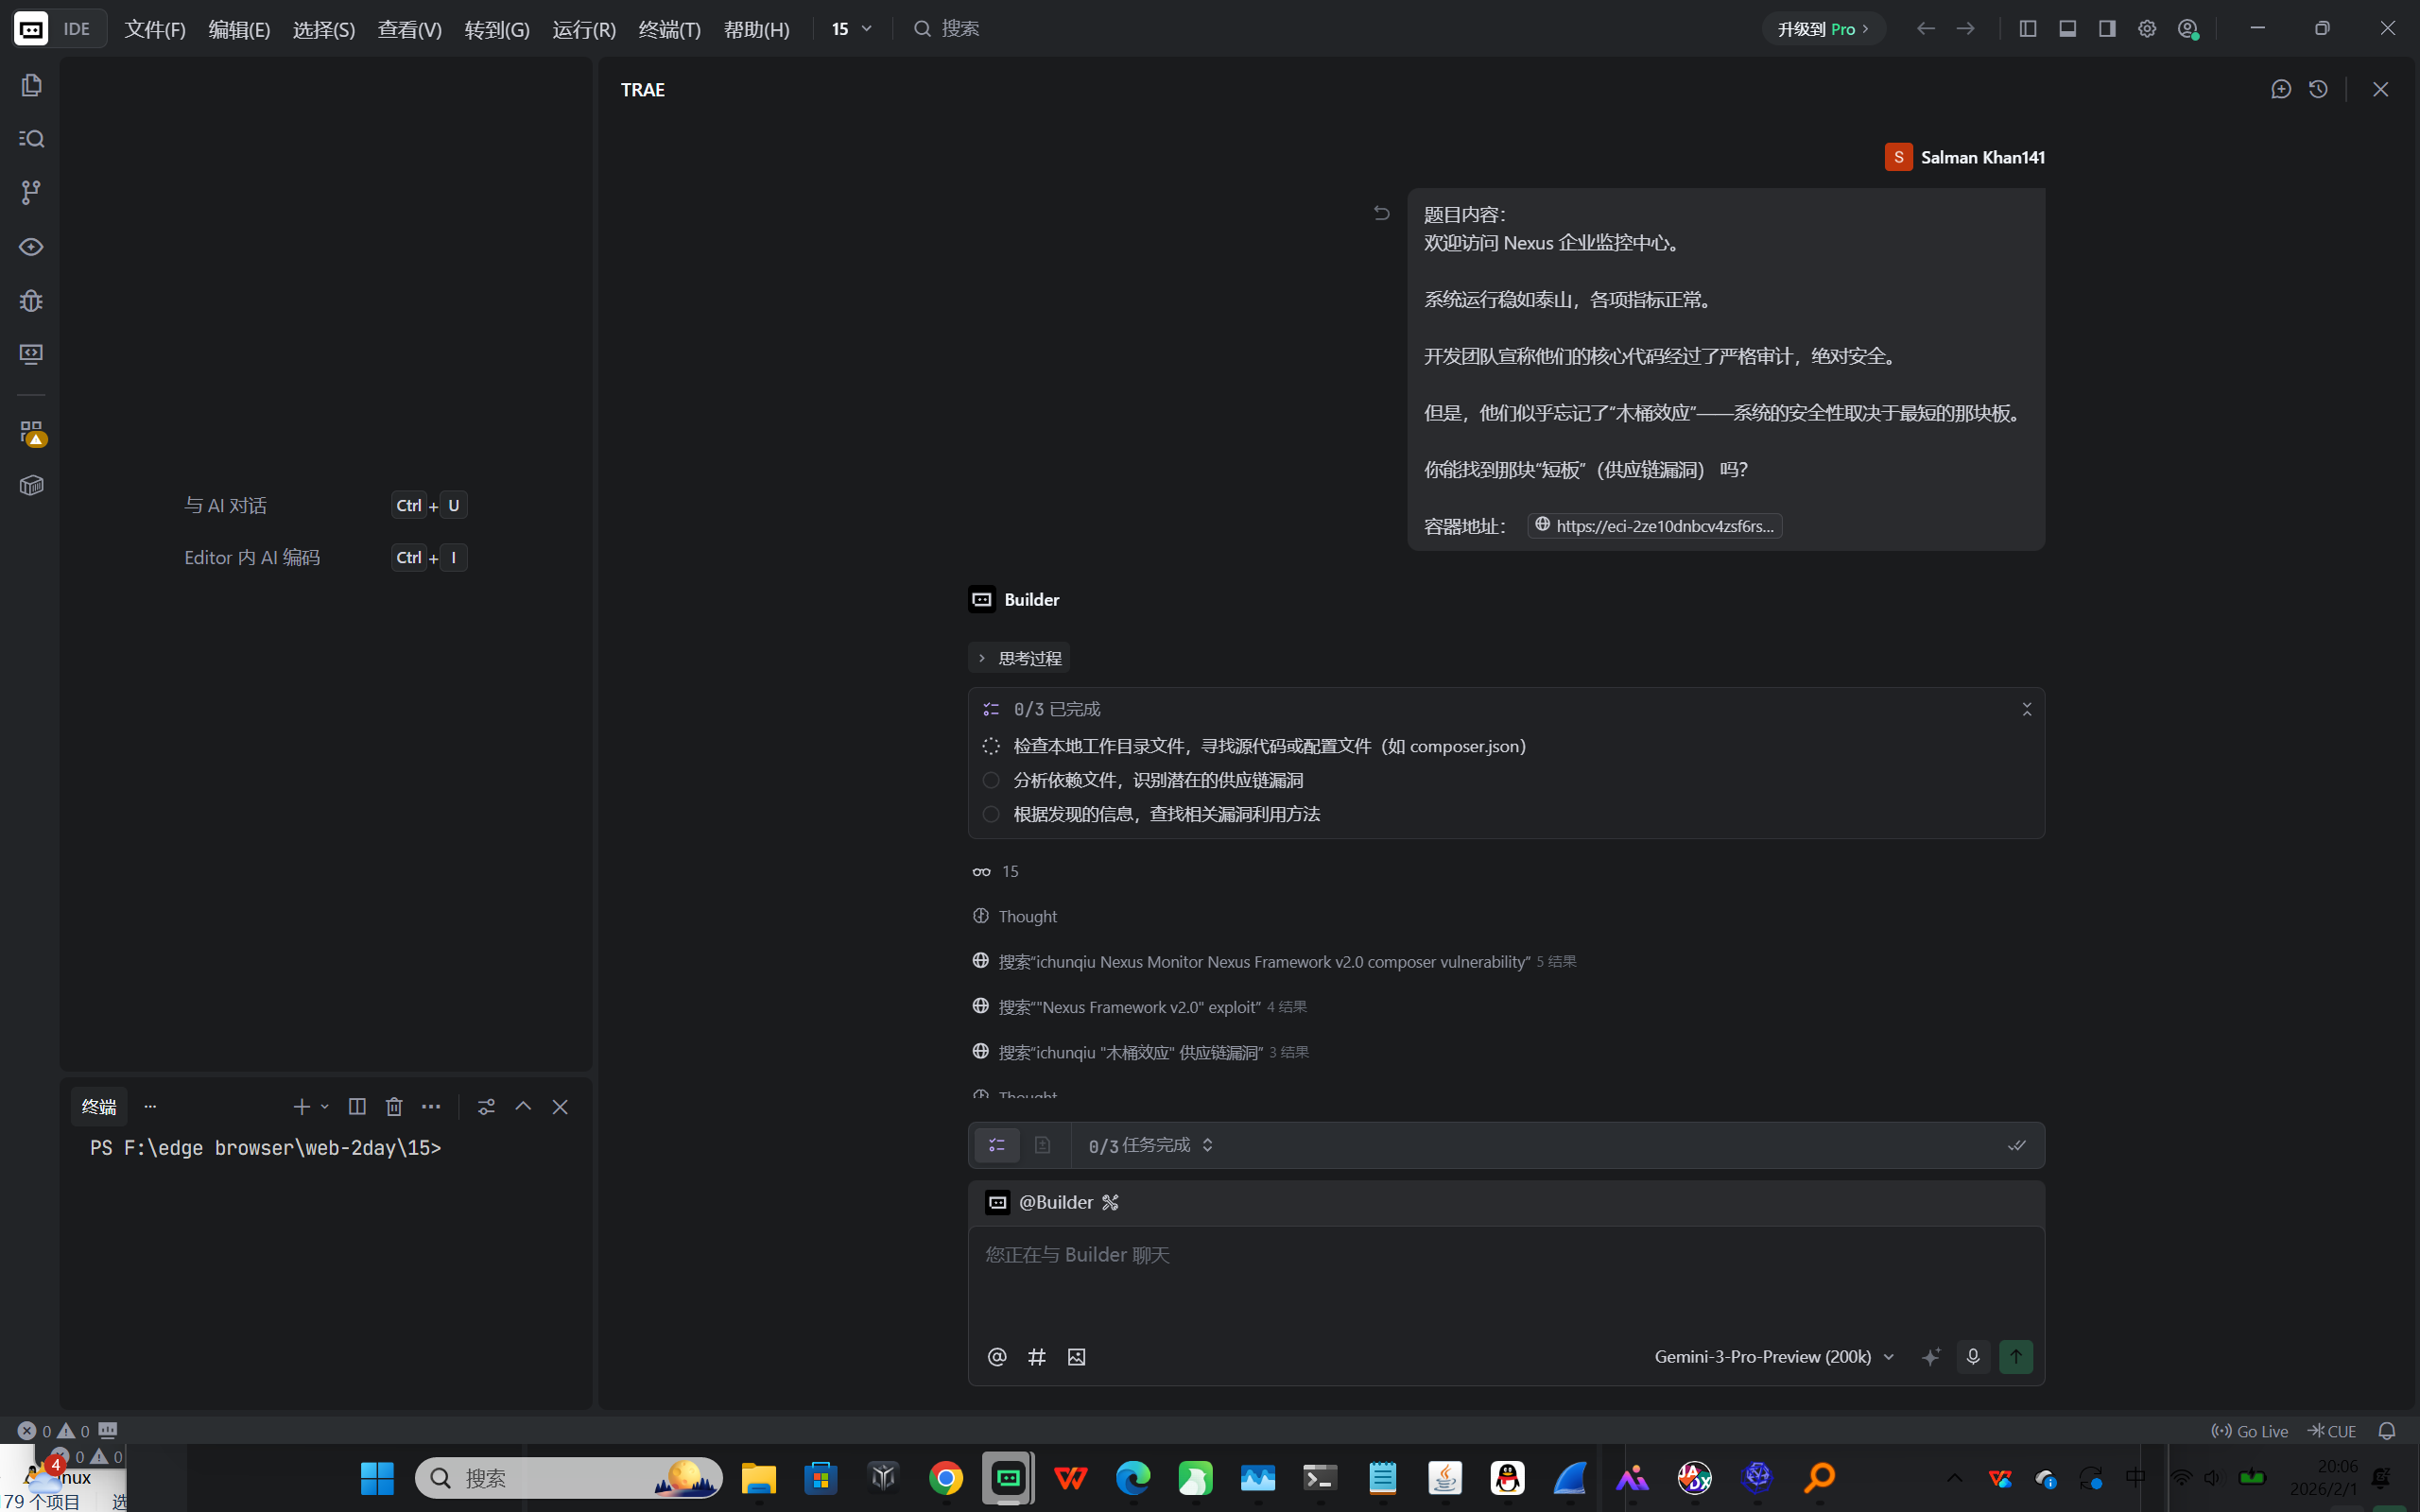The image size is (2420, 1512).
Task: Expand the 思考过程 thinking section
Action: coord(1019,658)
